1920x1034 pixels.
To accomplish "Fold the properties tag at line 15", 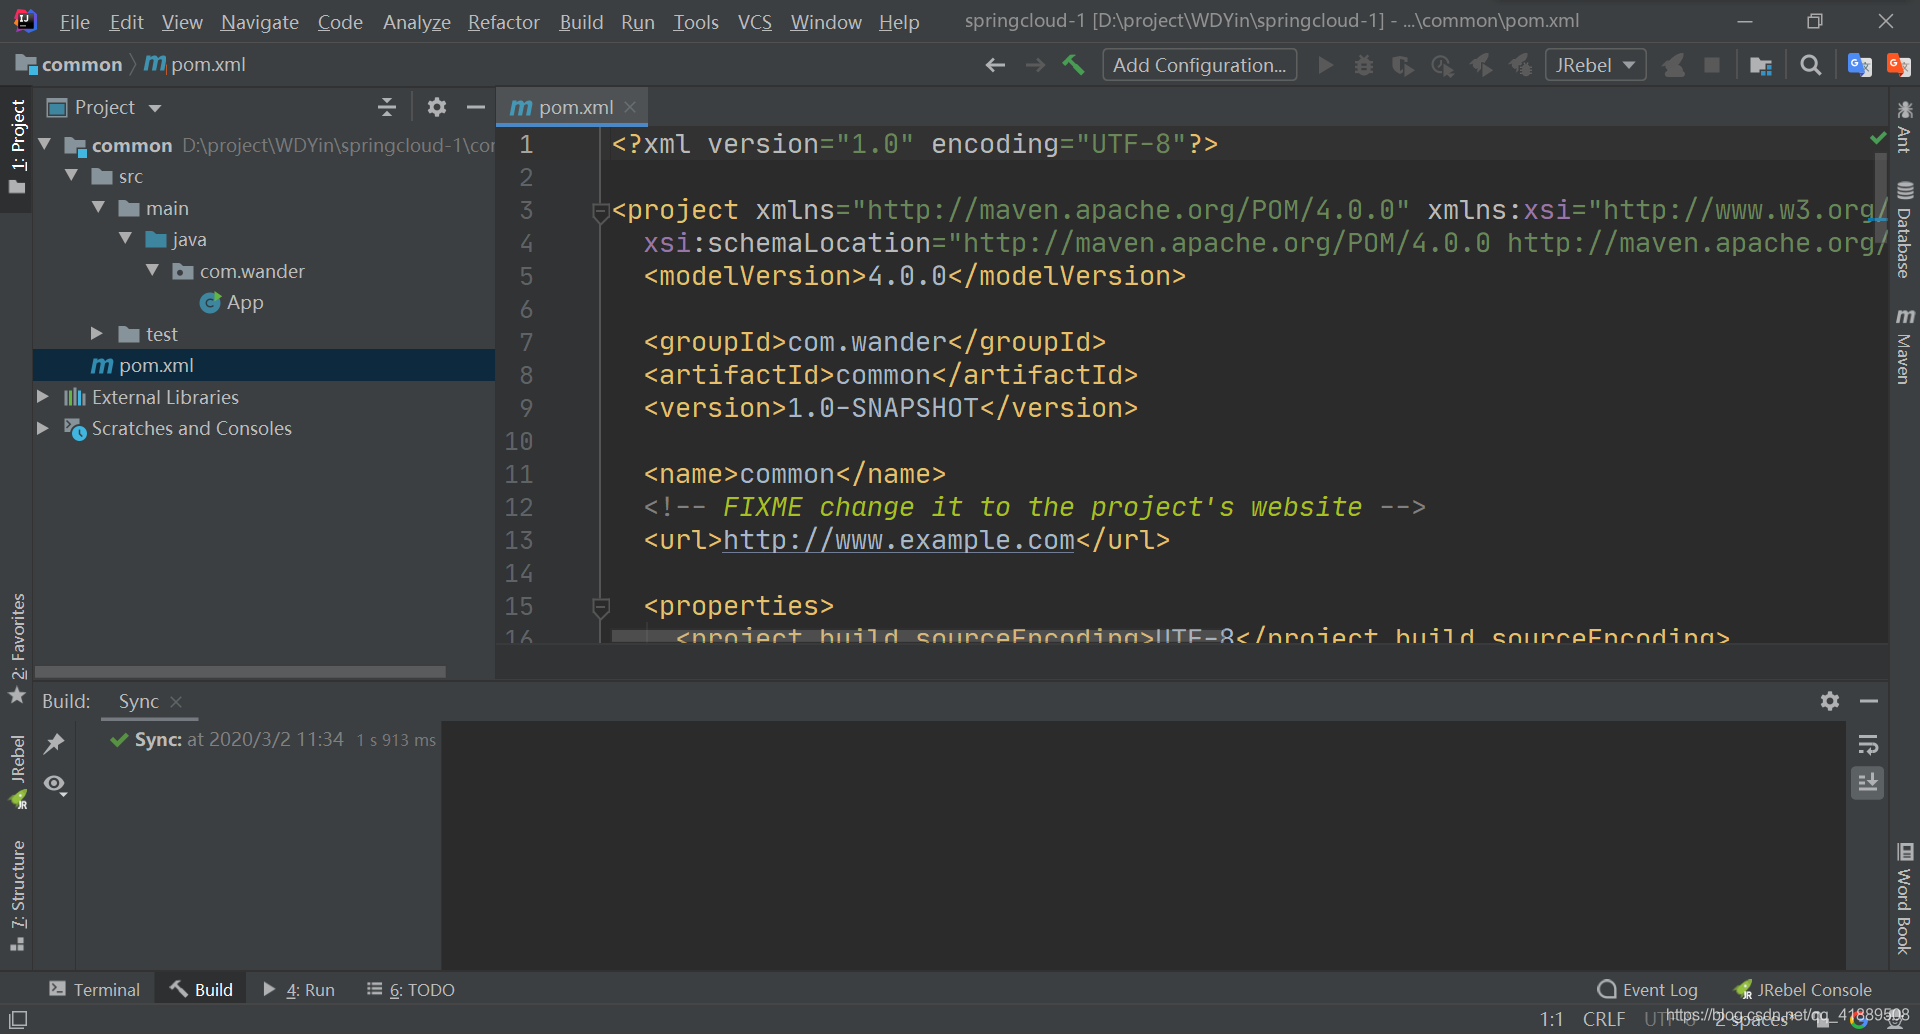I will tap(601, 607).
